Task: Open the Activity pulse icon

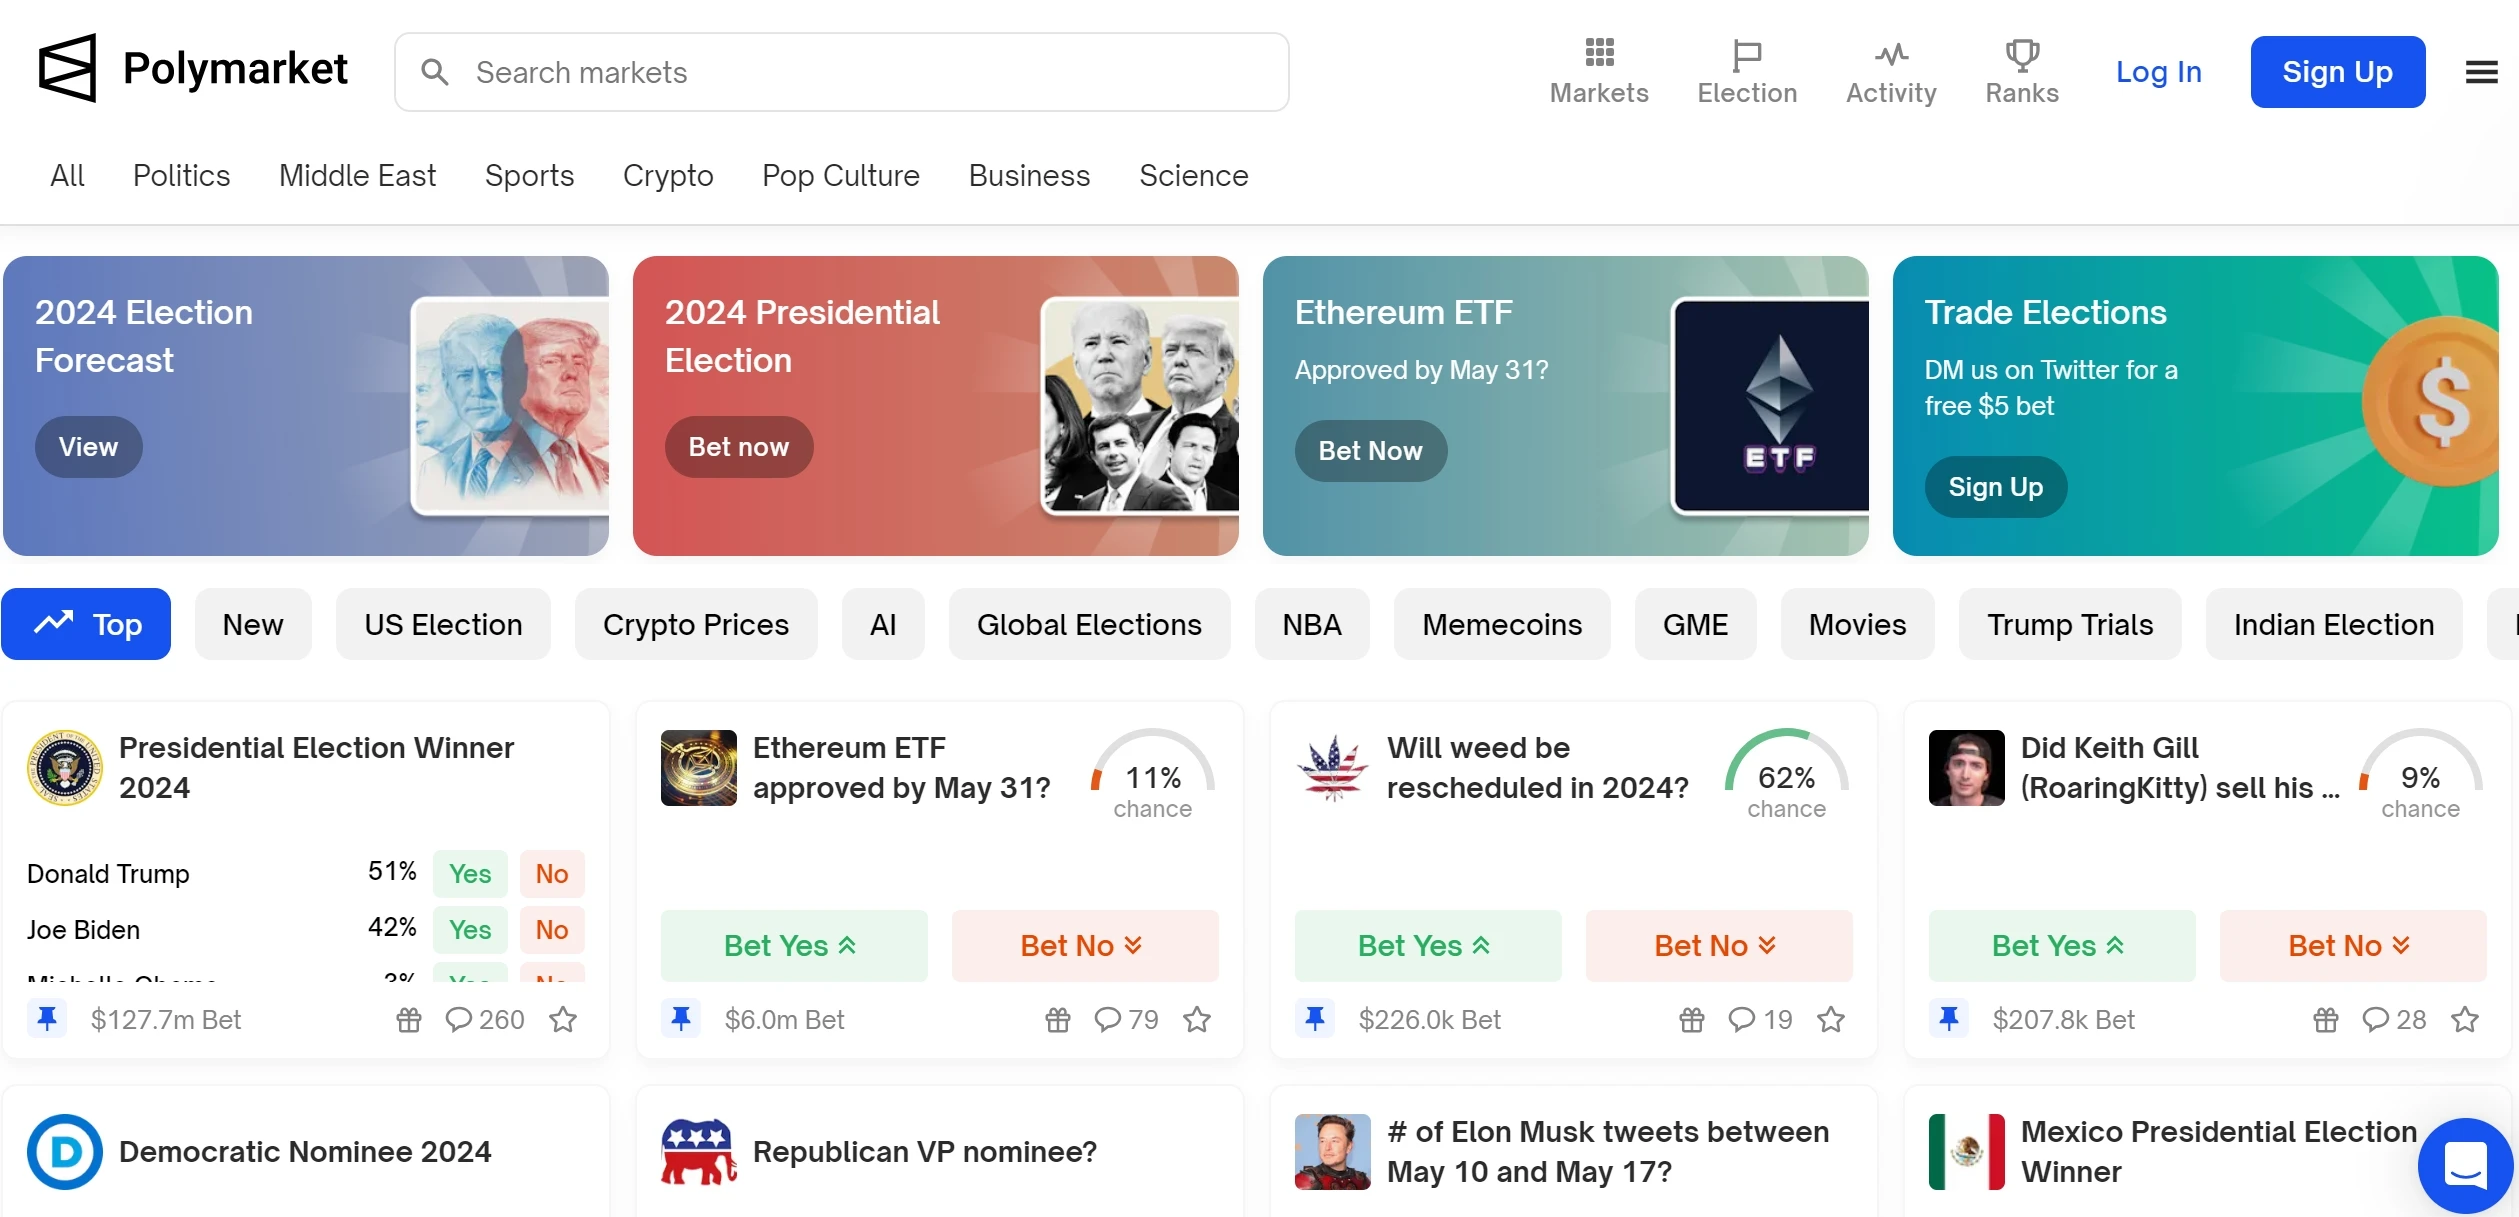Action: coord(1891,55)
